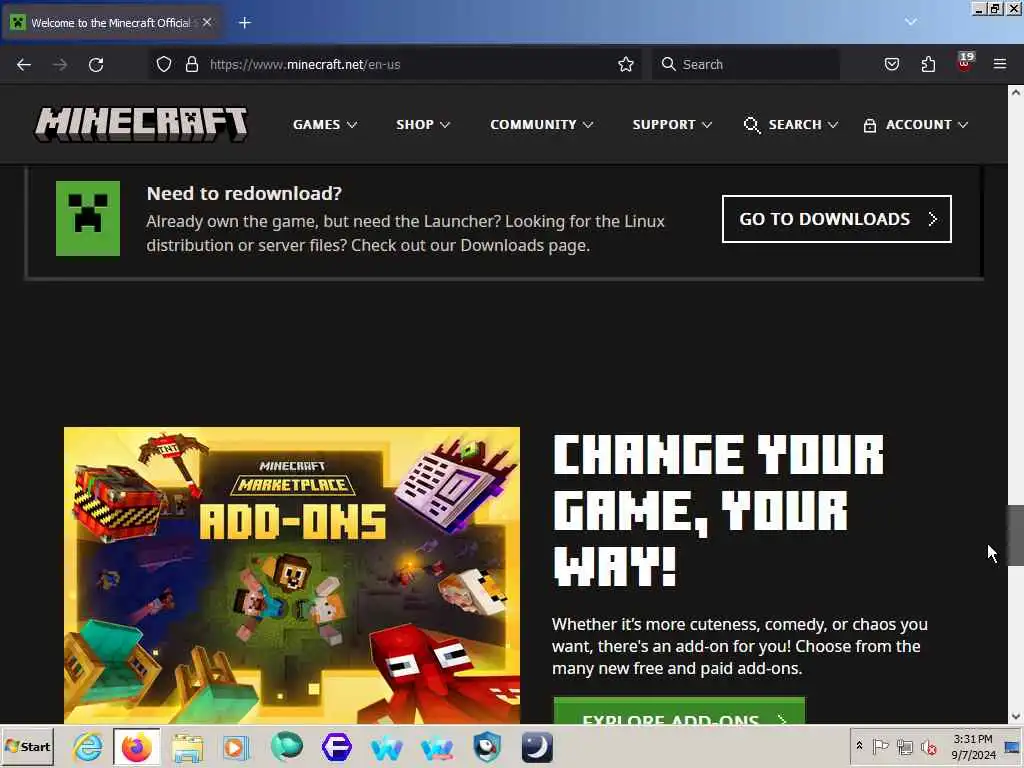Click the page vertical scrollbar thumb
This screenshot has width=1024, height=768.
(x=1016, y=536)
